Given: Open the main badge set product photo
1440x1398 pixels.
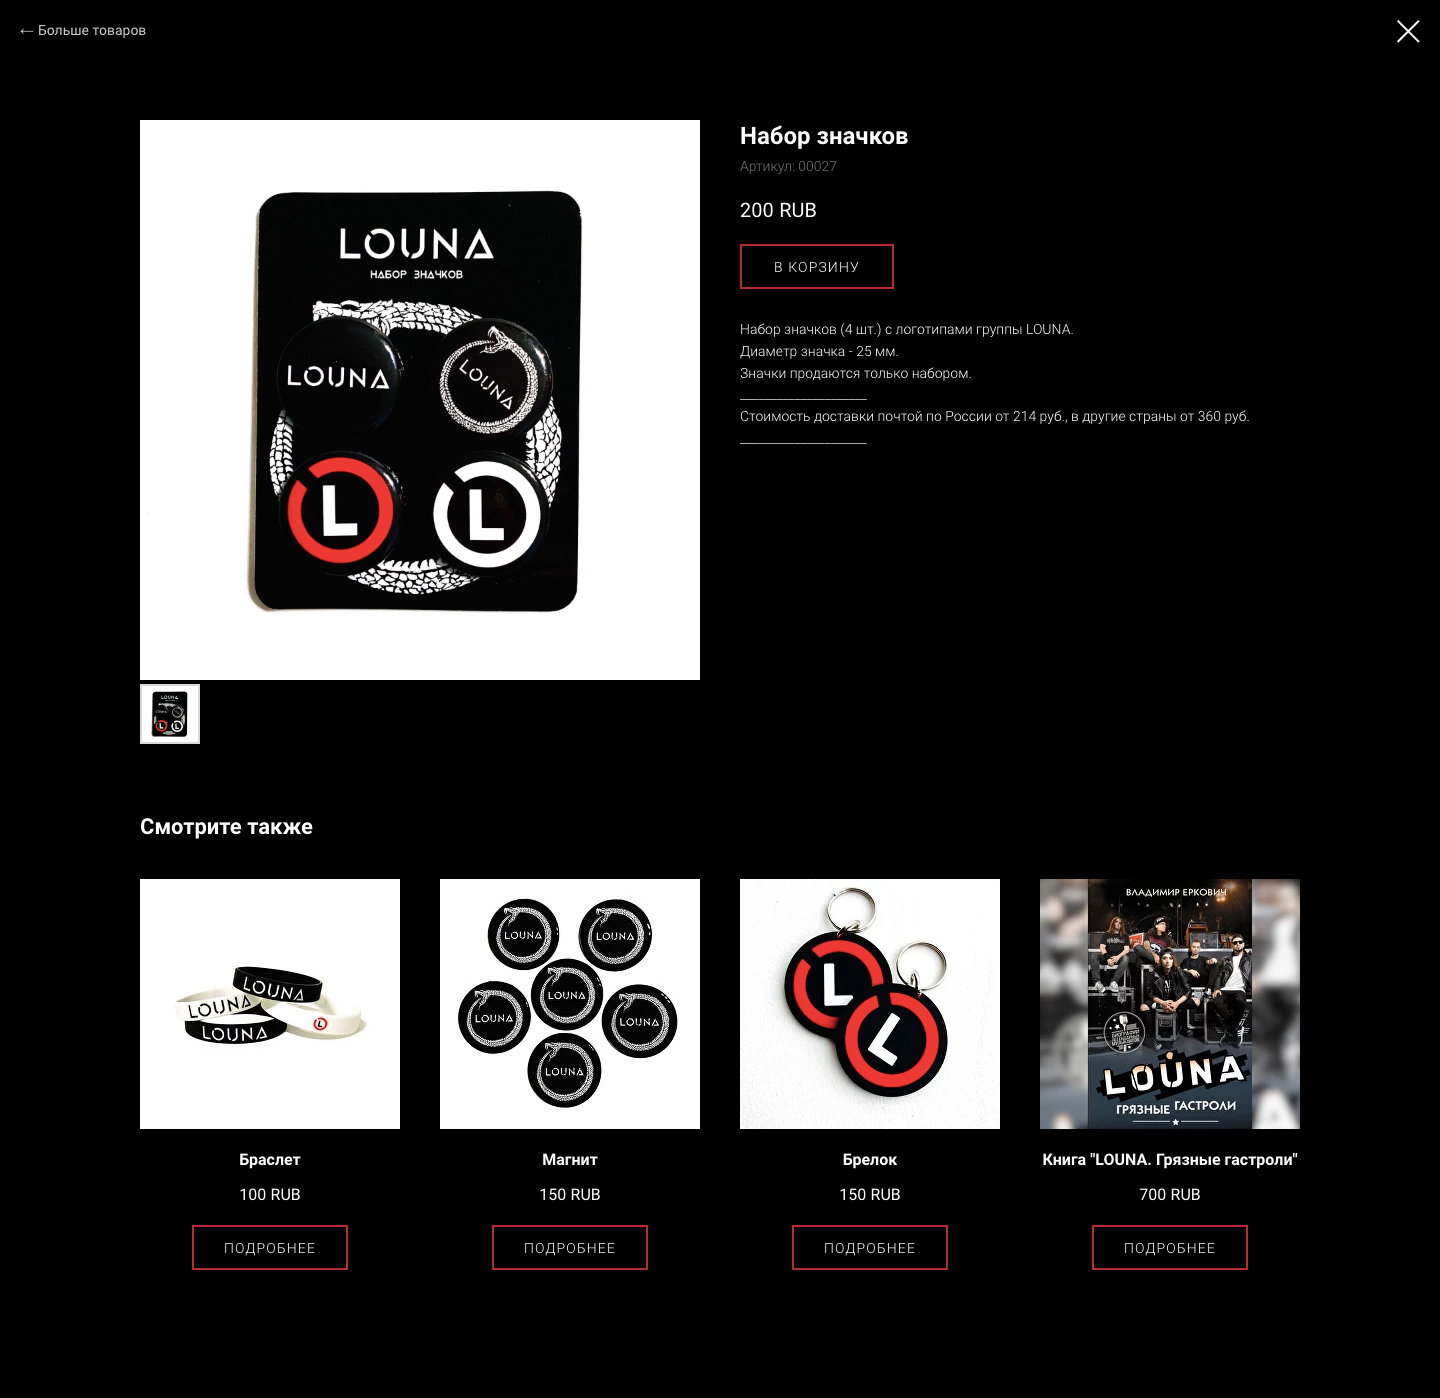Looking at the screenshot, I should pyautogui.click(x=420, y=400).
